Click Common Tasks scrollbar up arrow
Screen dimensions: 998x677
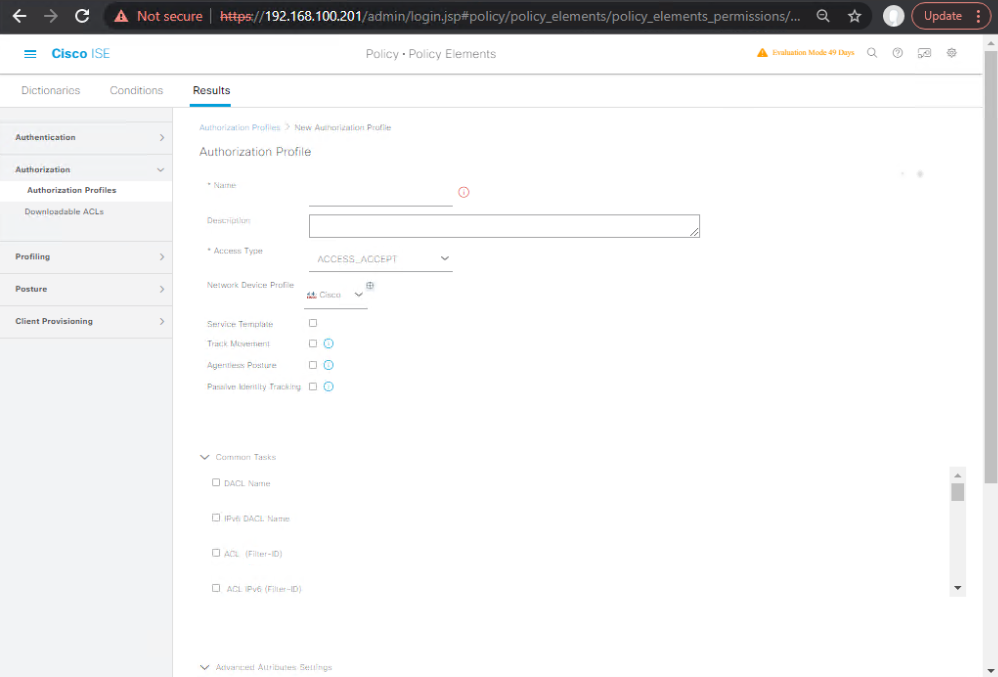coord(957,475)
